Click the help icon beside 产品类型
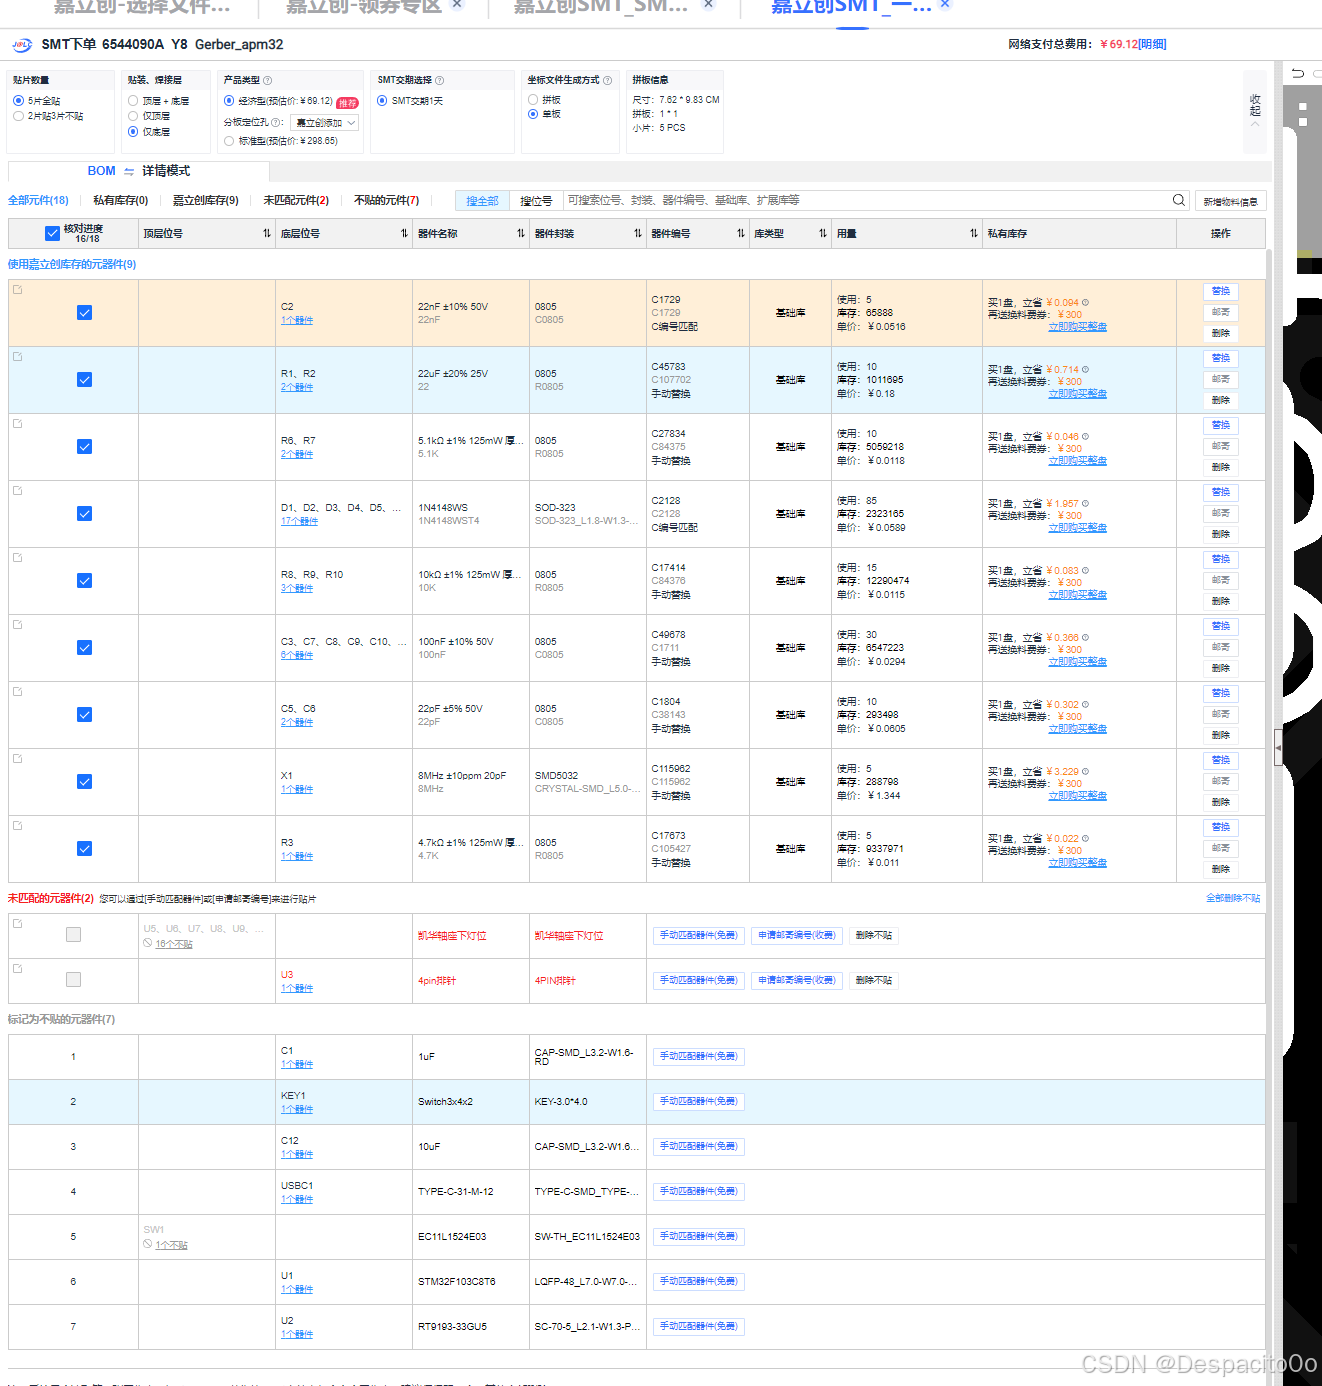 267,80
